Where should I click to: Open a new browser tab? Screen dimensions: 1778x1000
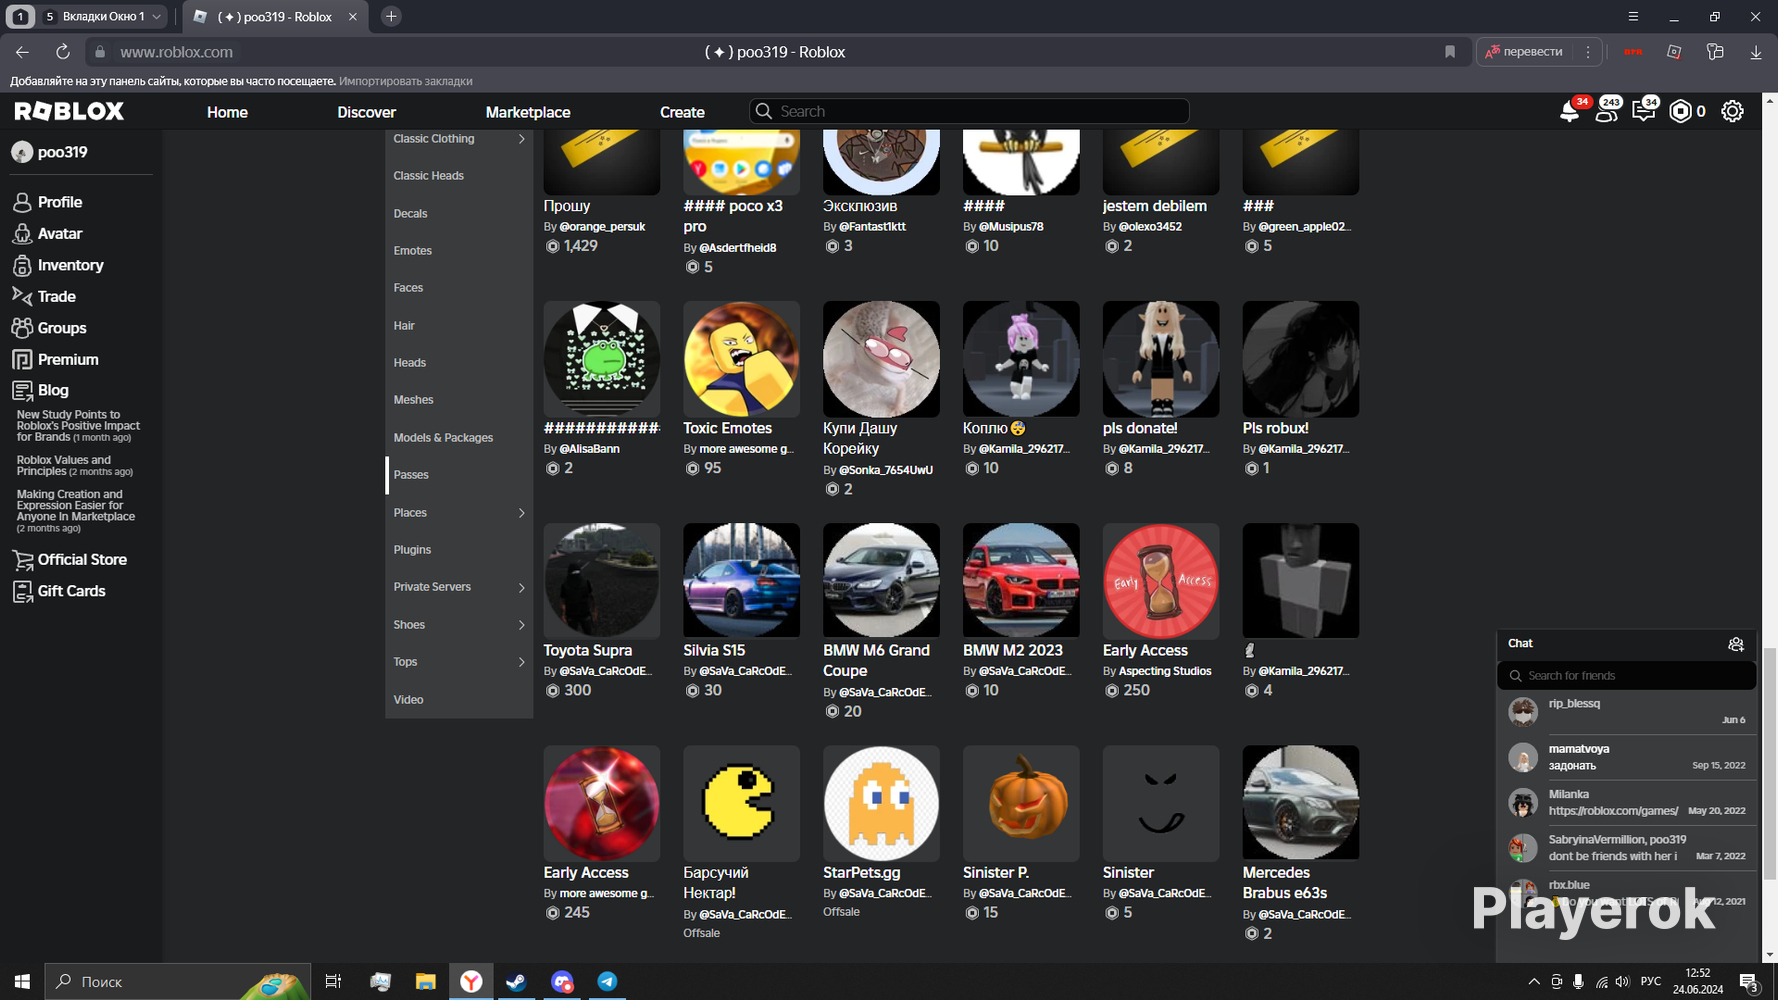point(391,16)
